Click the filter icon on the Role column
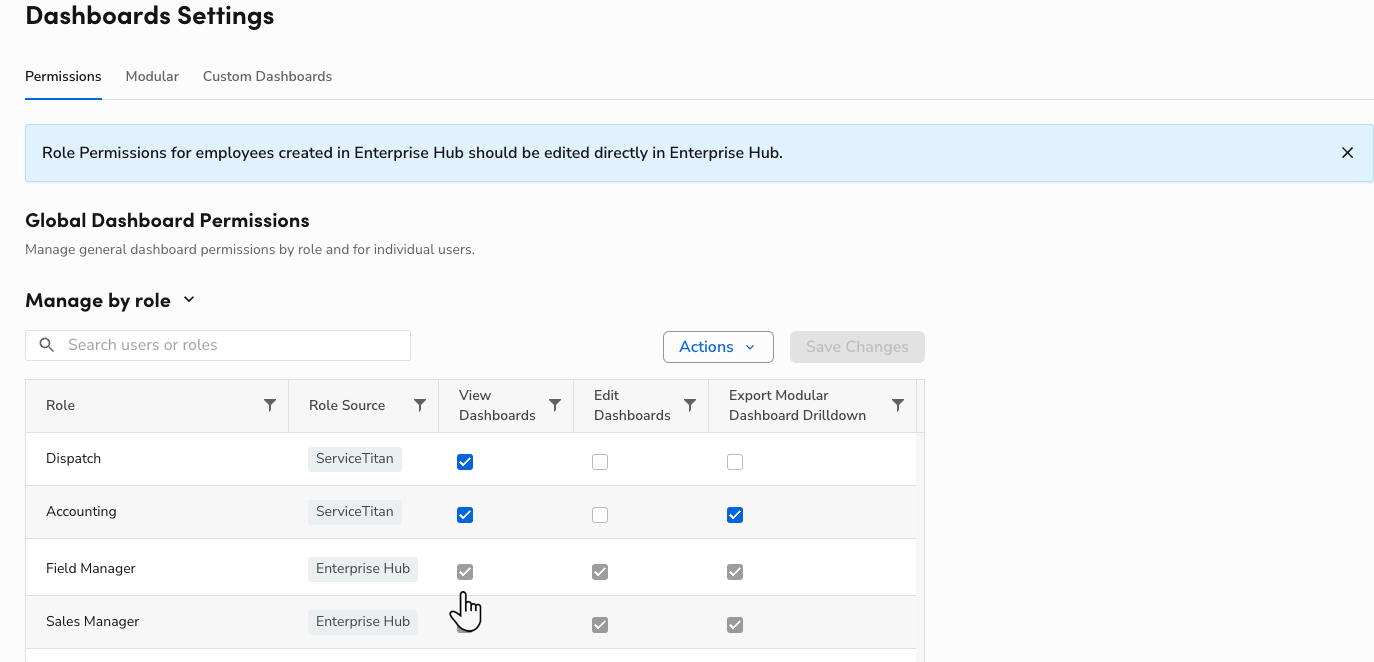 point(270,405)
